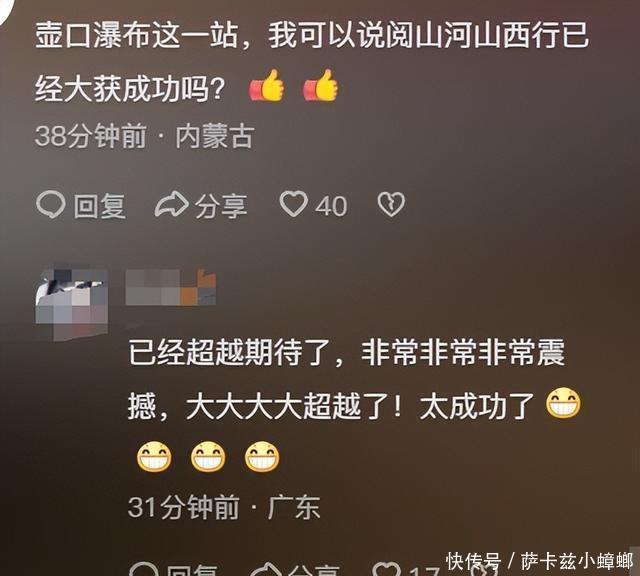This screenshot has width=640, height=576.
Task: Click the reply bubble icon under first comment
Action: [x=51, y=205]
